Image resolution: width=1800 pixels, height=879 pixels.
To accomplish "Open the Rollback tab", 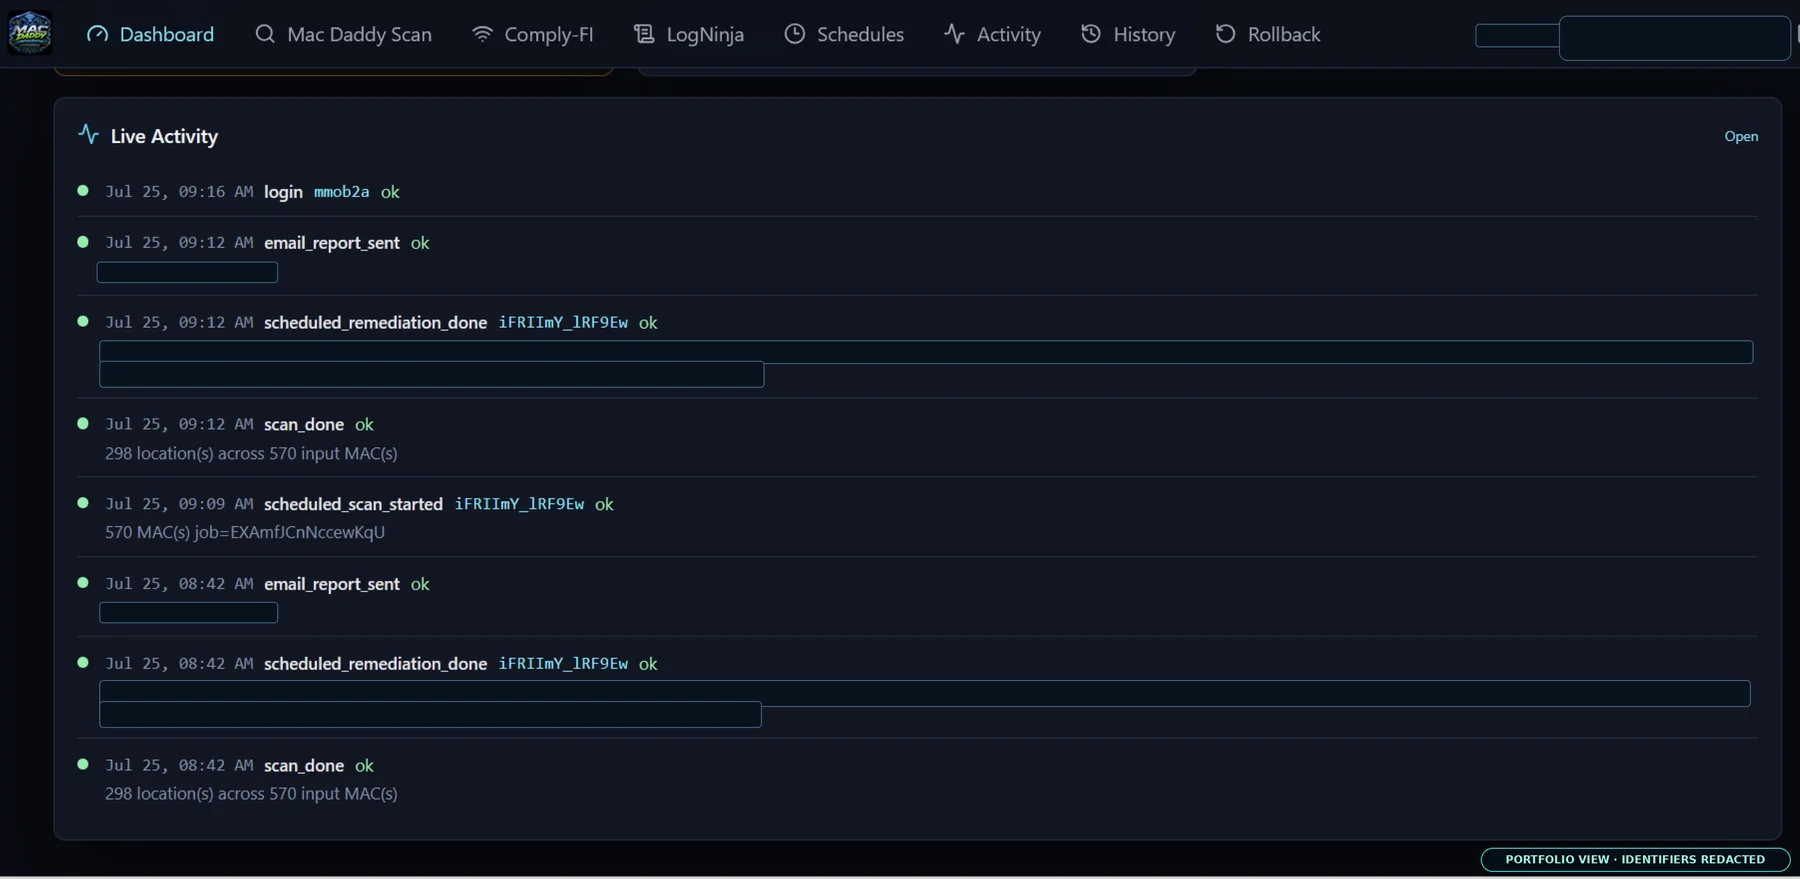I will (x=1268, y=34).
